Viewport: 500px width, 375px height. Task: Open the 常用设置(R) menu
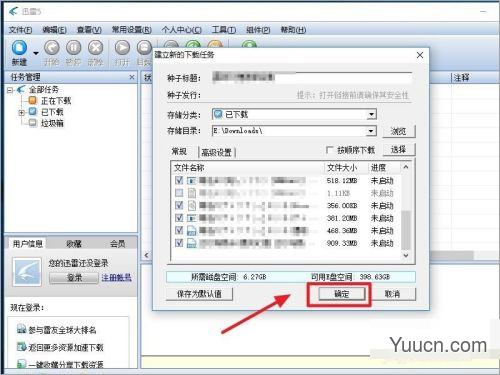(131, 30)
